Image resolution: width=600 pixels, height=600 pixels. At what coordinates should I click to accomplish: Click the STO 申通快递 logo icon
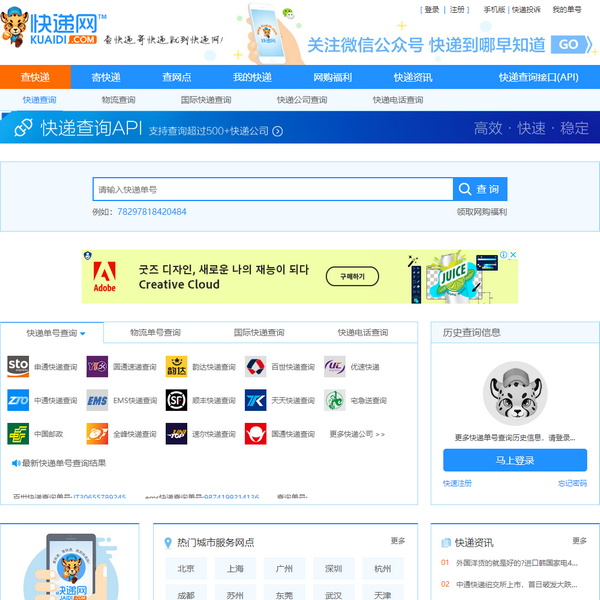point(18,366)
